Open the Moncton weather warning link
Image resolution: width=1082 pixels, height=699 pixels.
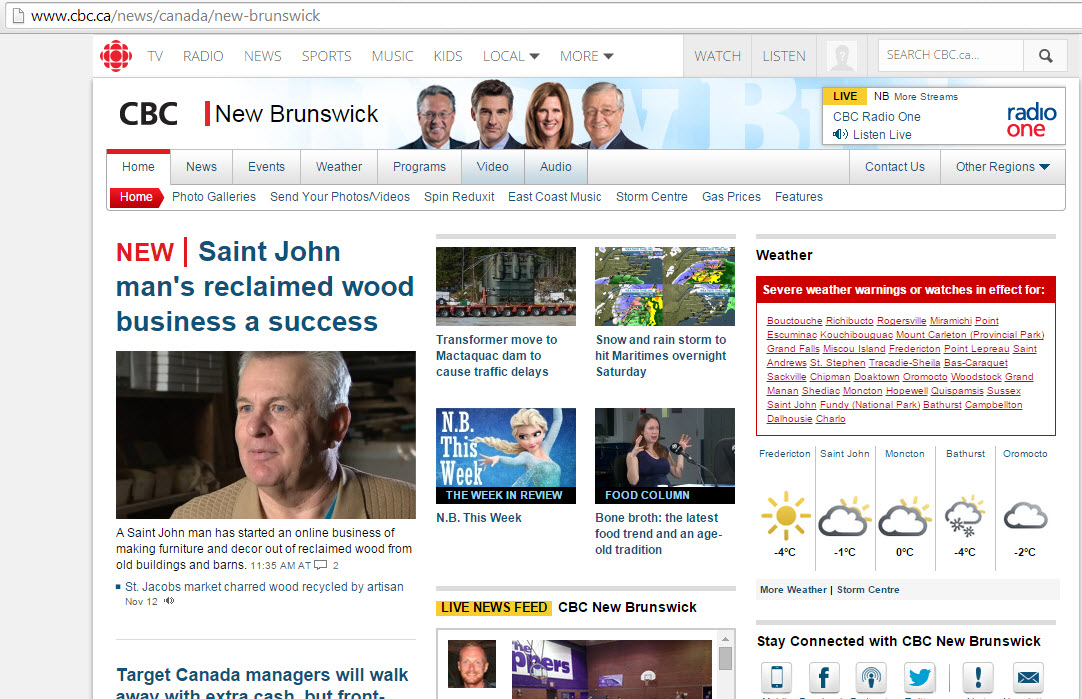tap(863, 391)
